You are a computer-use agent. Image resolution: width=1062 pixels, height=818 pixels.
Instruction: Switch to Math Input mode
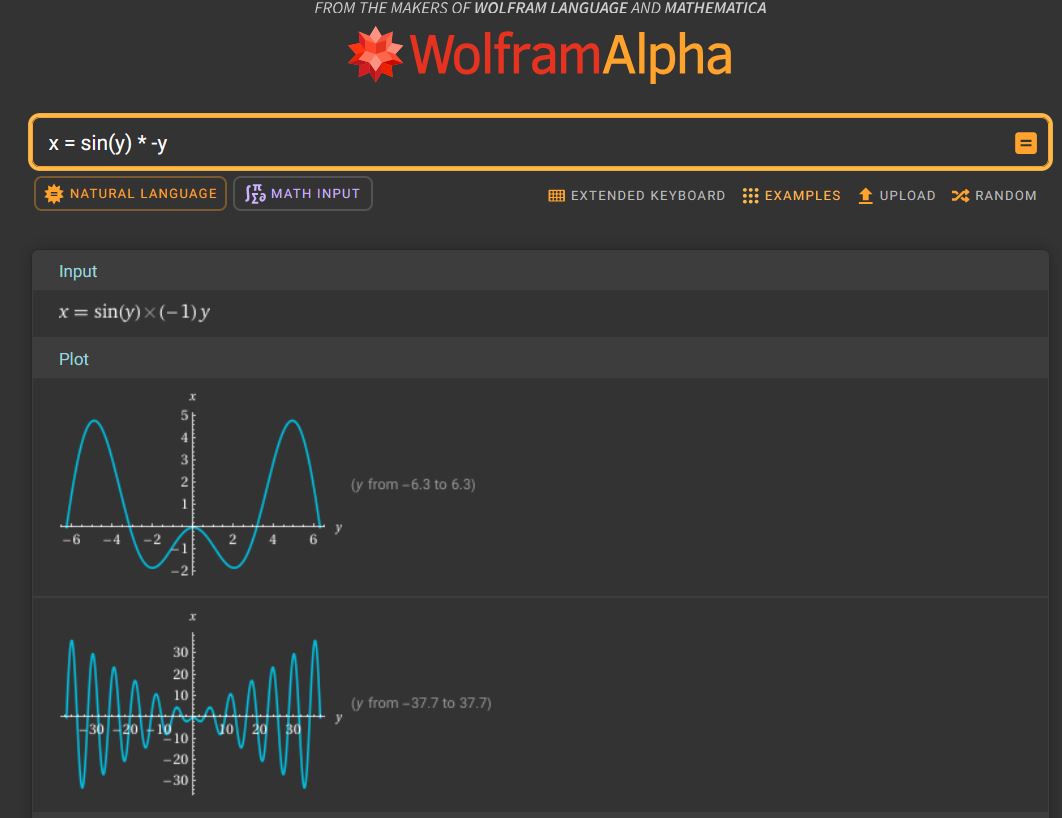click(303, 194)
